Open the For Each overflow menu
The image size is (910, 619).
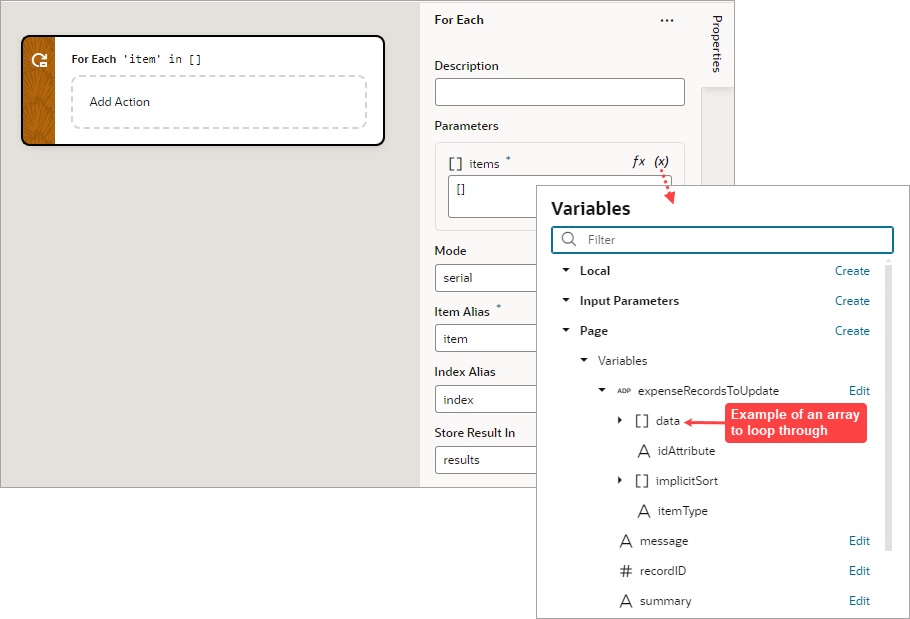click(667, 20)
